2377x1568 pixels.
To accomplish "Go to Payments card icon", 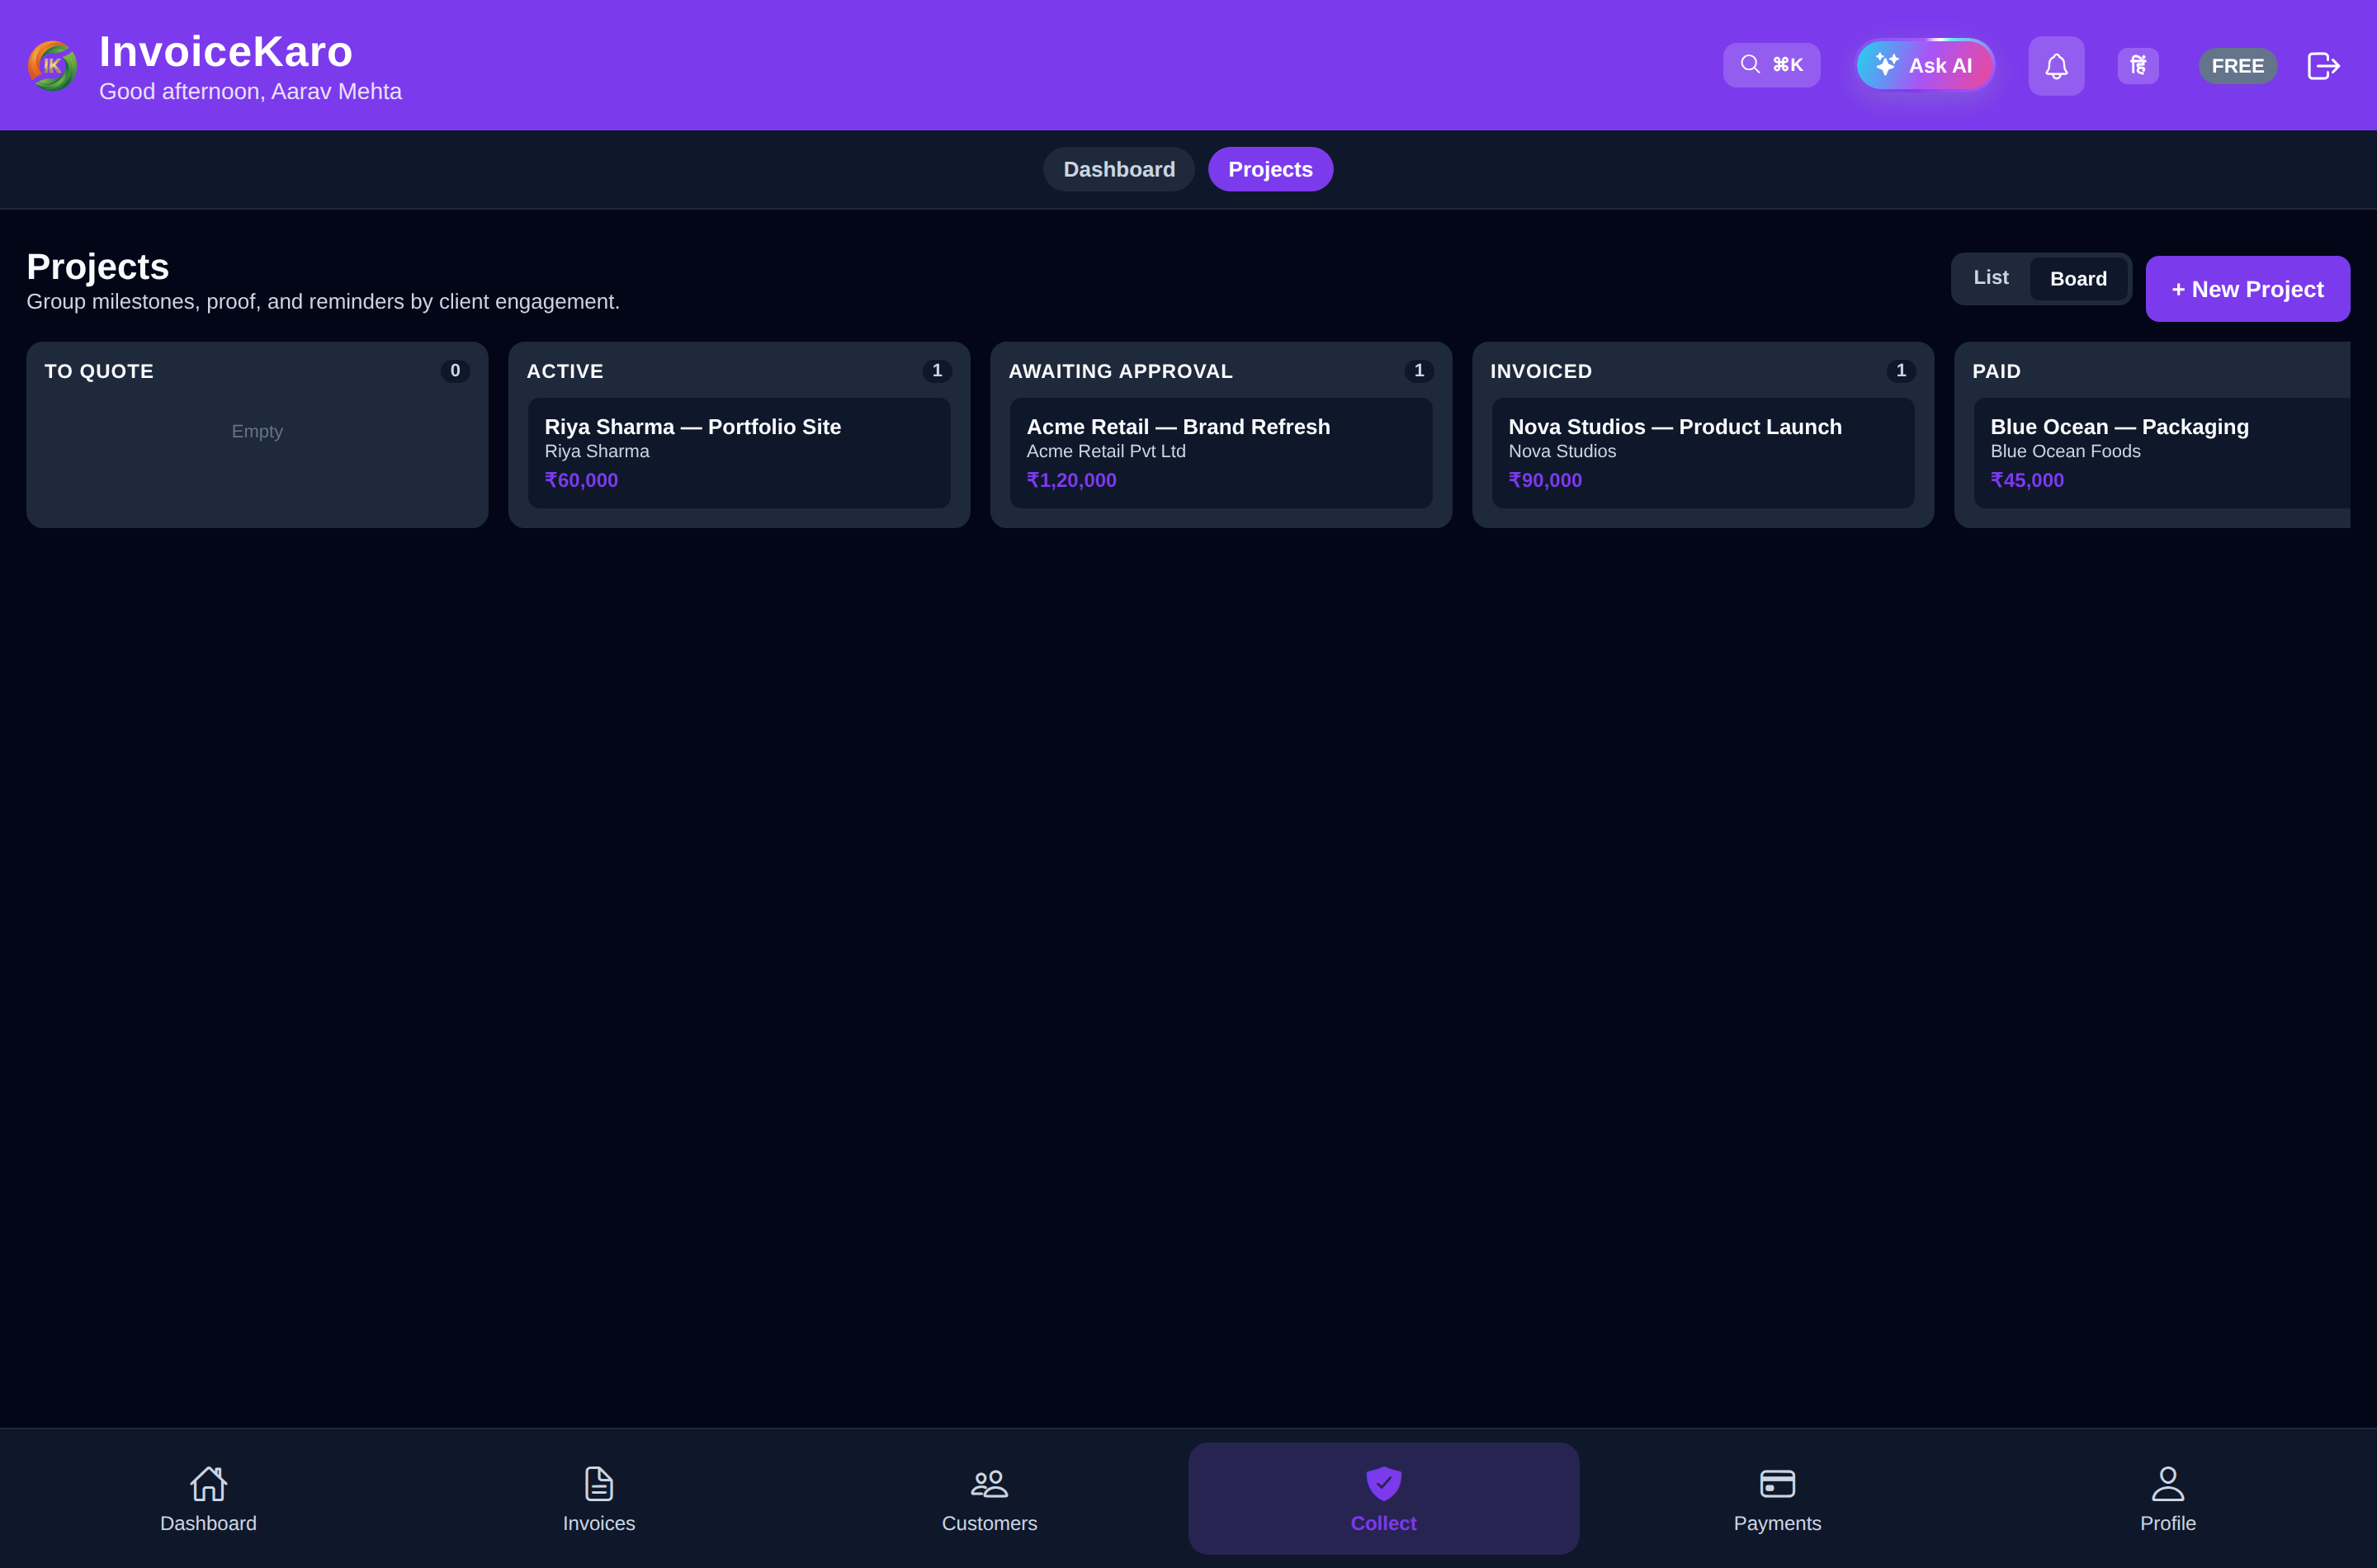I will (1777, 1483).
